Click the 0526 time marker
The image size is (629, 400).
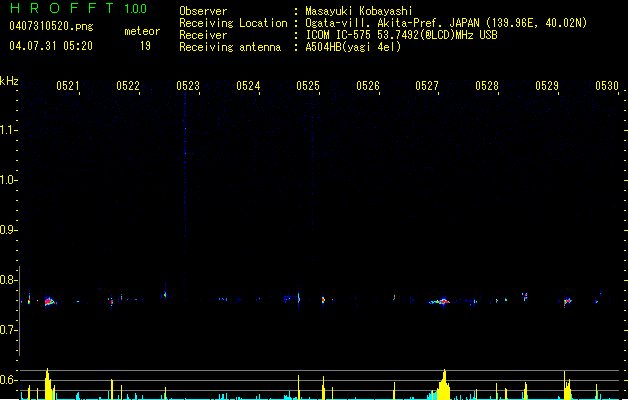tap(368, 85)
